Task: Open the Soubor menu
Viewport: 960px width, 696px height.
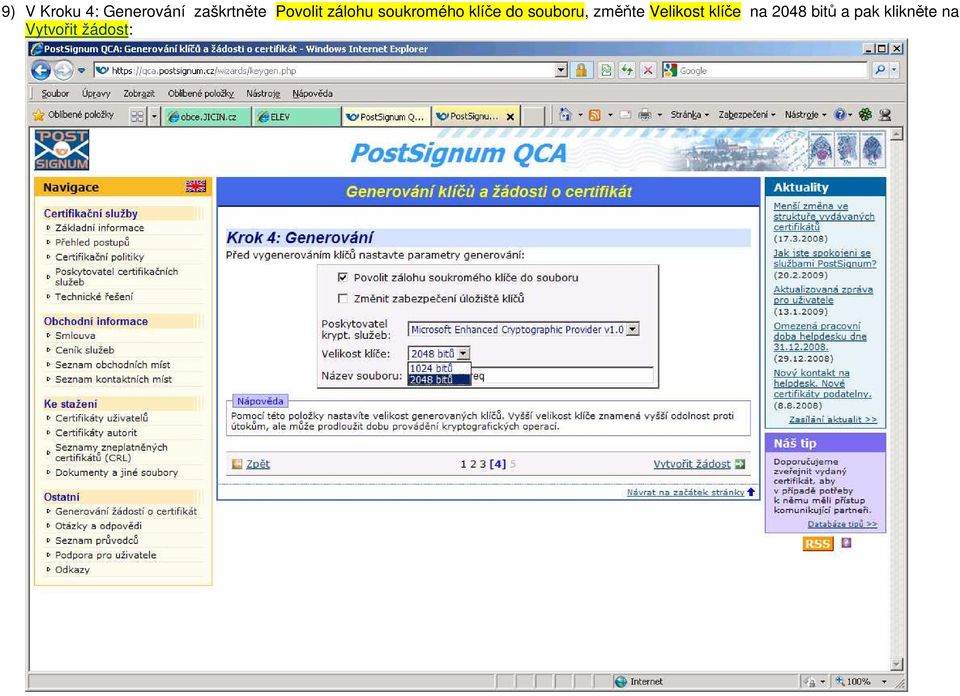Action: point(54,94)
